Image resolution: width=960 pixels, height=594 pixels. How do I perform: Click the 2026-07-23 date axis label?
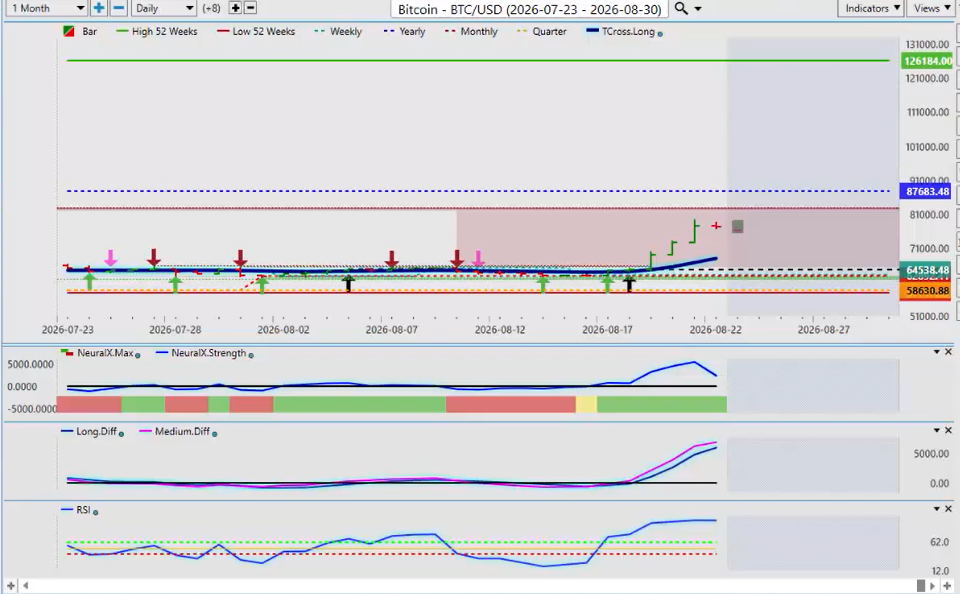pos(67,329)
